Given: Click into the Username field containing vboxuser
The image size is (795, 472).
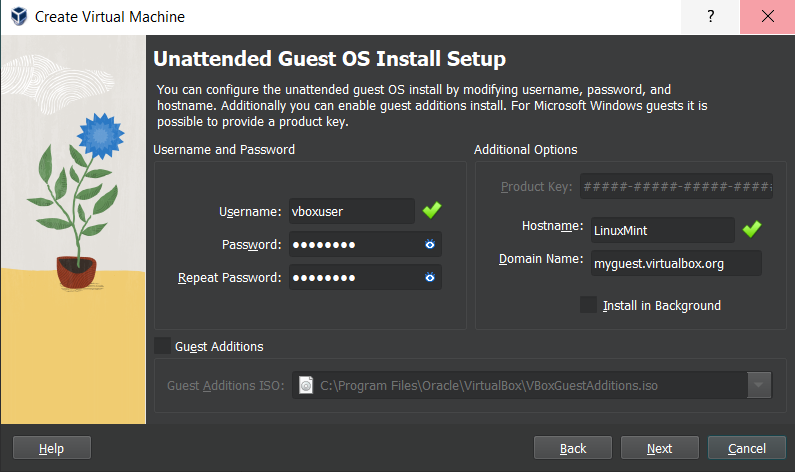Looking at the screenshot, I should point(350,211).
